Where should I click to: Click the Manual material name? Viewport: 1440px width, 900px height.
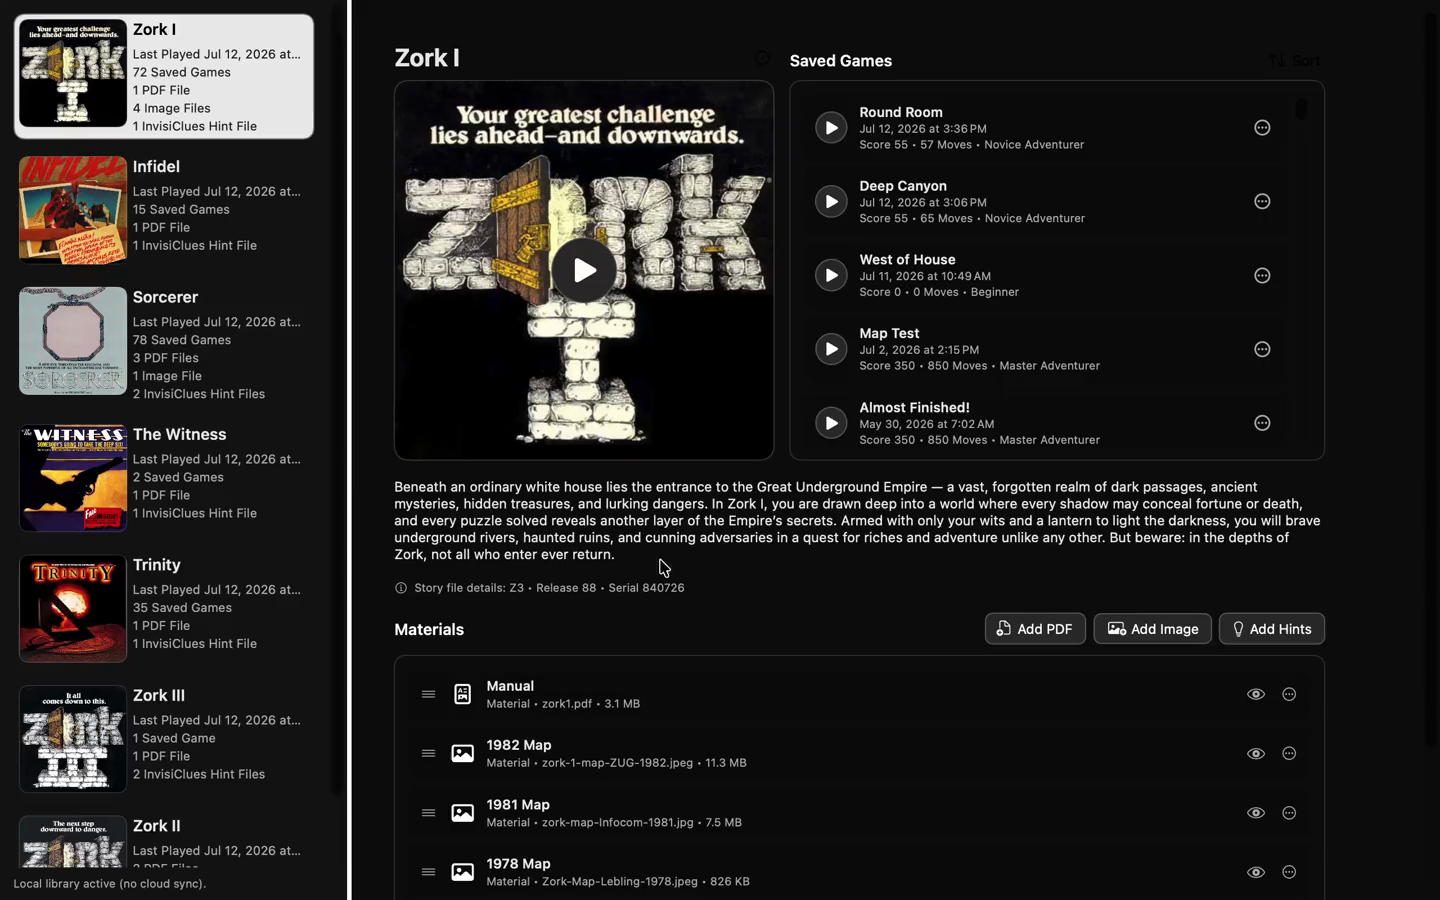click(x=510, y=686)
